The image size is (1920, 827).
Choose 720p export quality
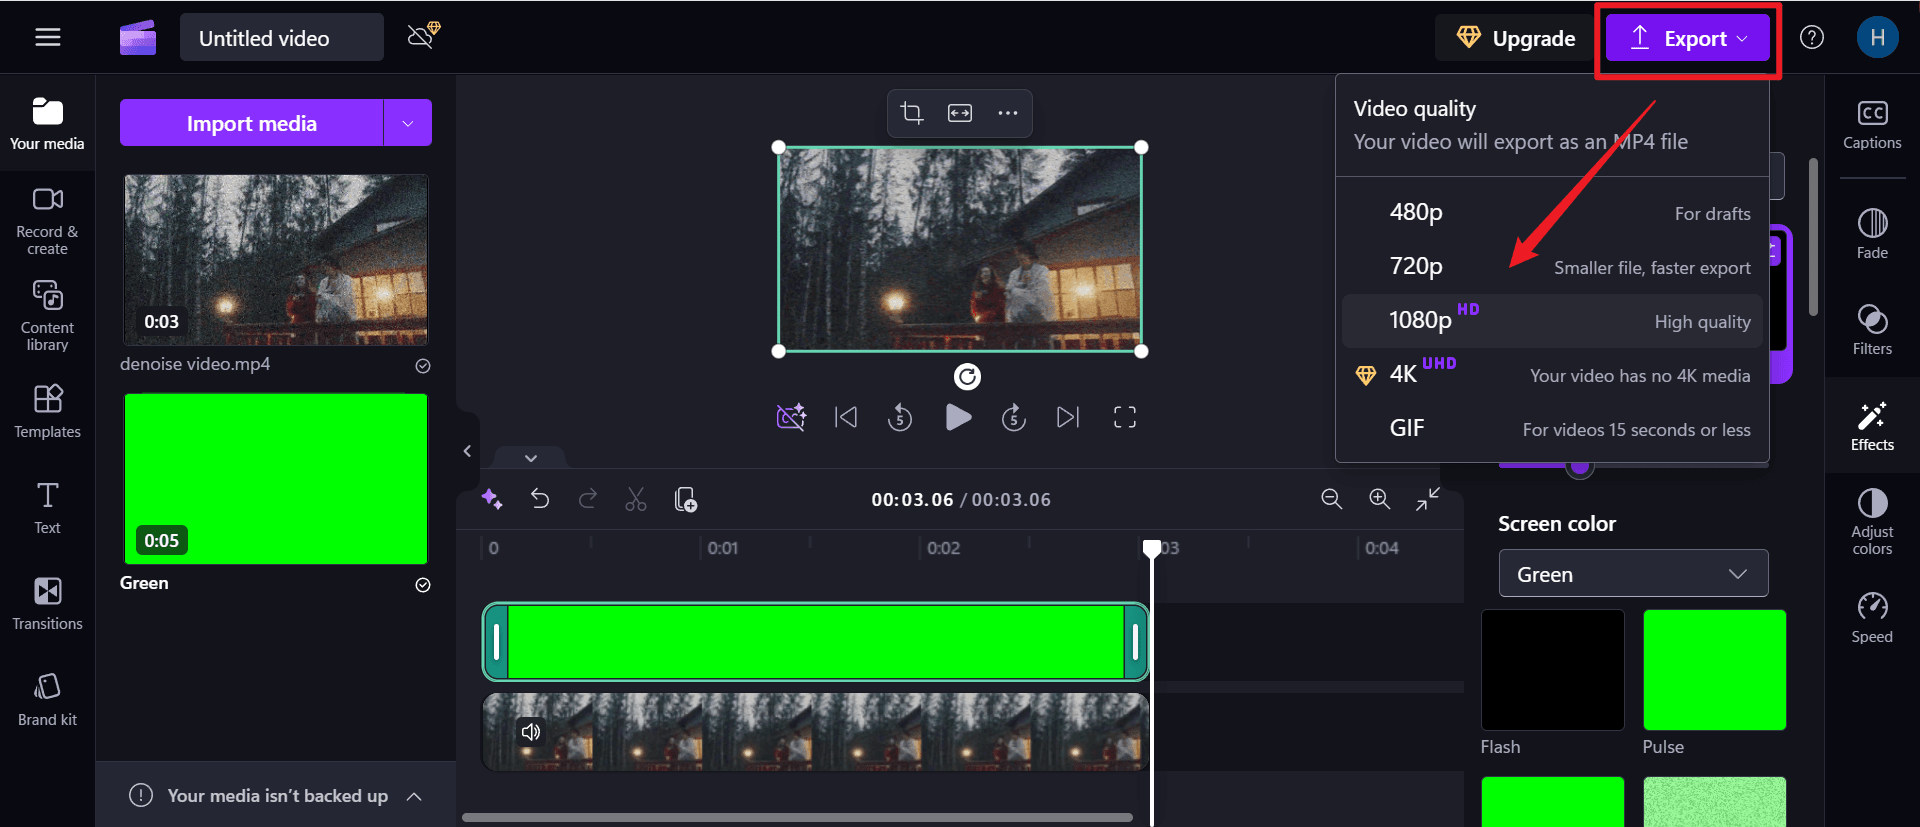pyautogui.click(x=1552, y=267)
